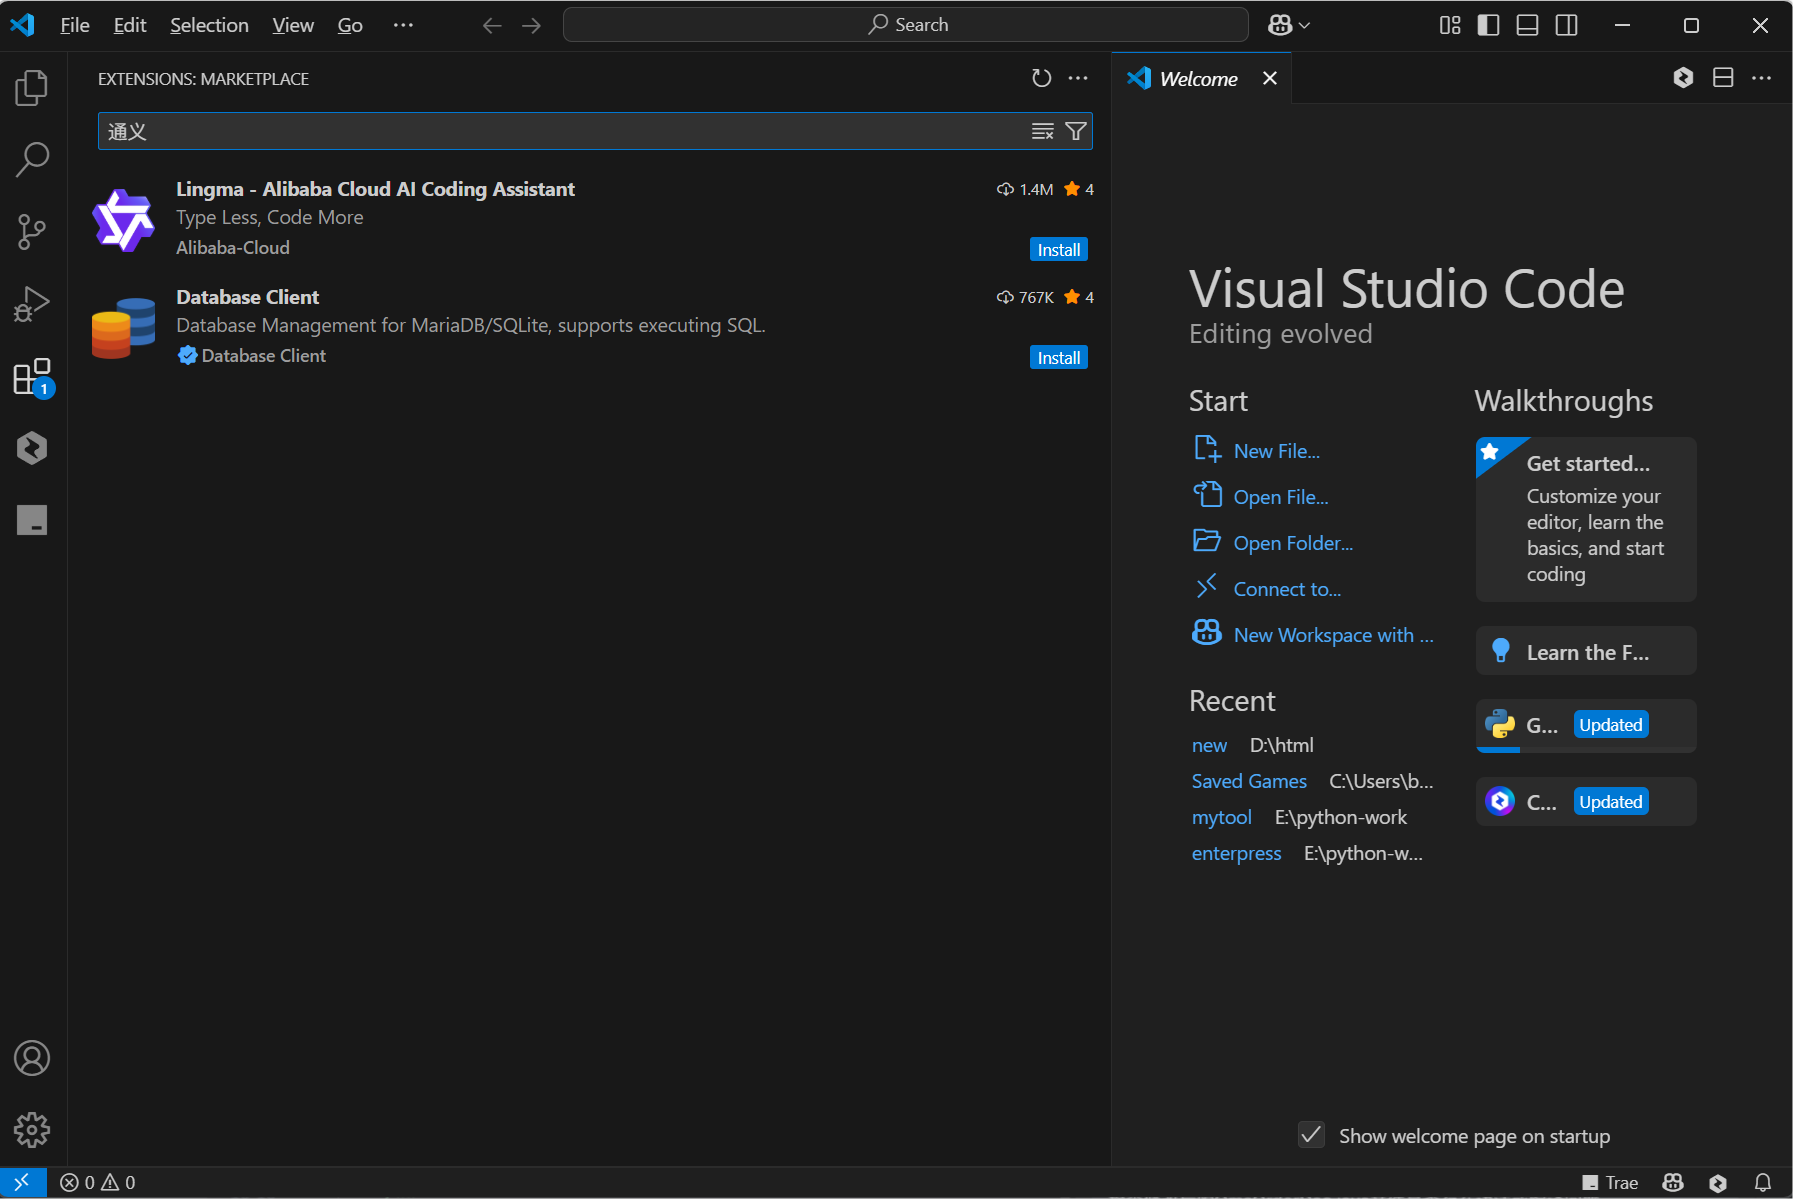The image size is (1793, 1199).
Task: Open the square panel icon below Lingma
Action: click(x=32, y=520)
